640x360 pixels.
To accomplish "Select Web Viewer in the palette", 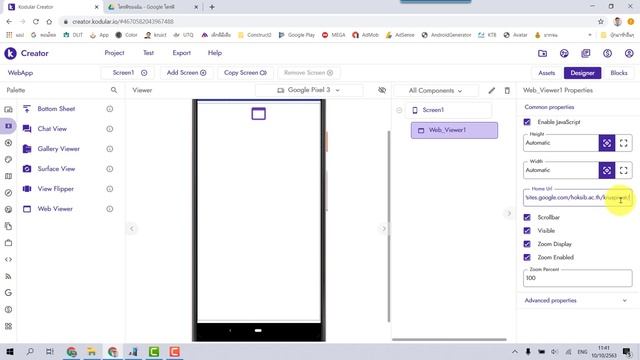I will point(55,209).
